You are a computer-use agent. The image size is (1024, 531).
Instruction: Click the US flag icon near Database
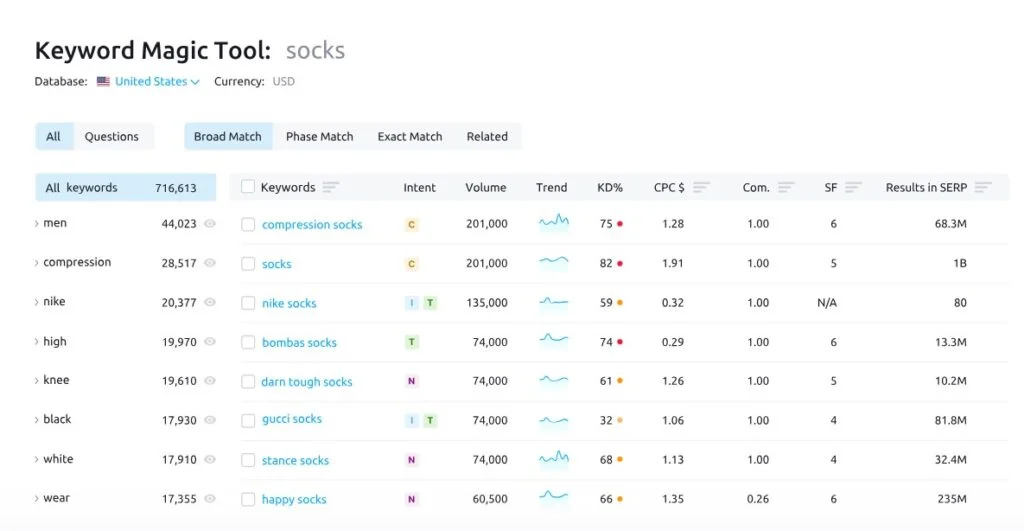[x=103, y=82]
